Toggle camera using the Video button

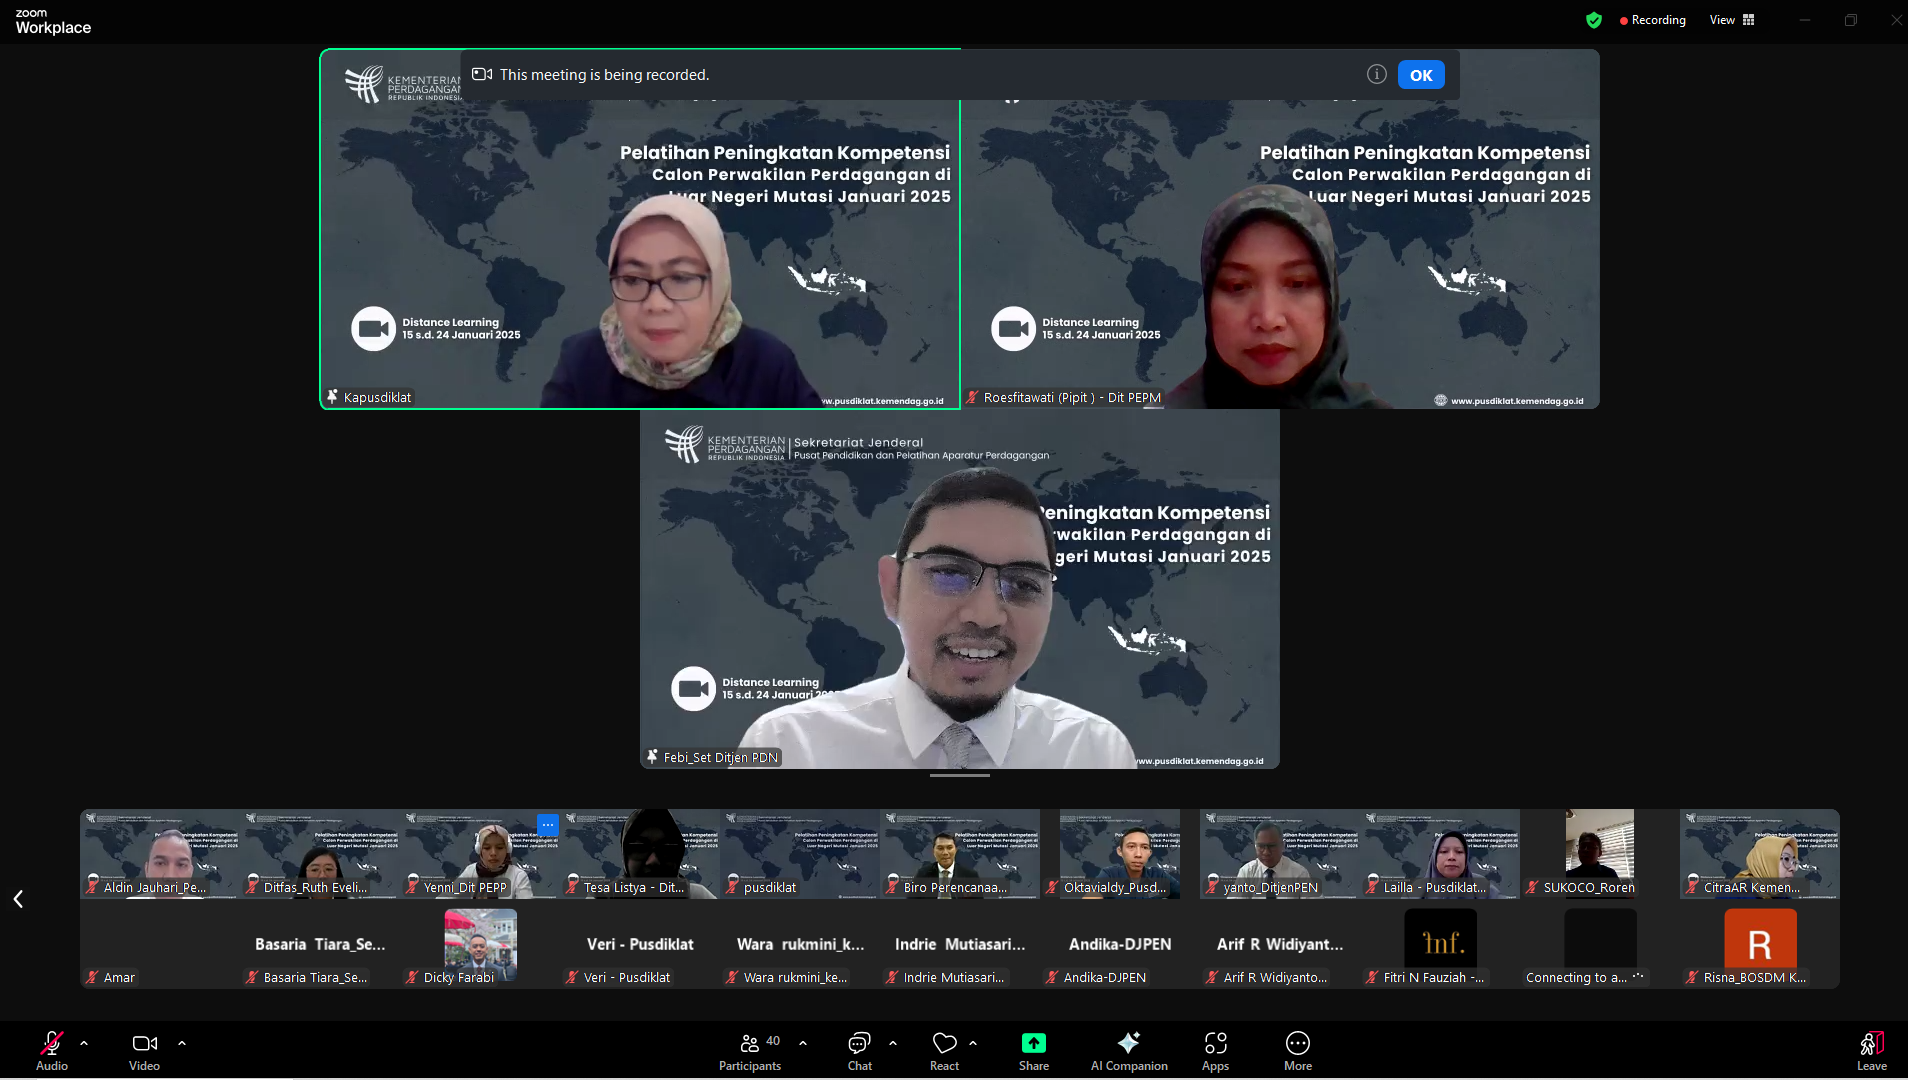(144, 1050)
